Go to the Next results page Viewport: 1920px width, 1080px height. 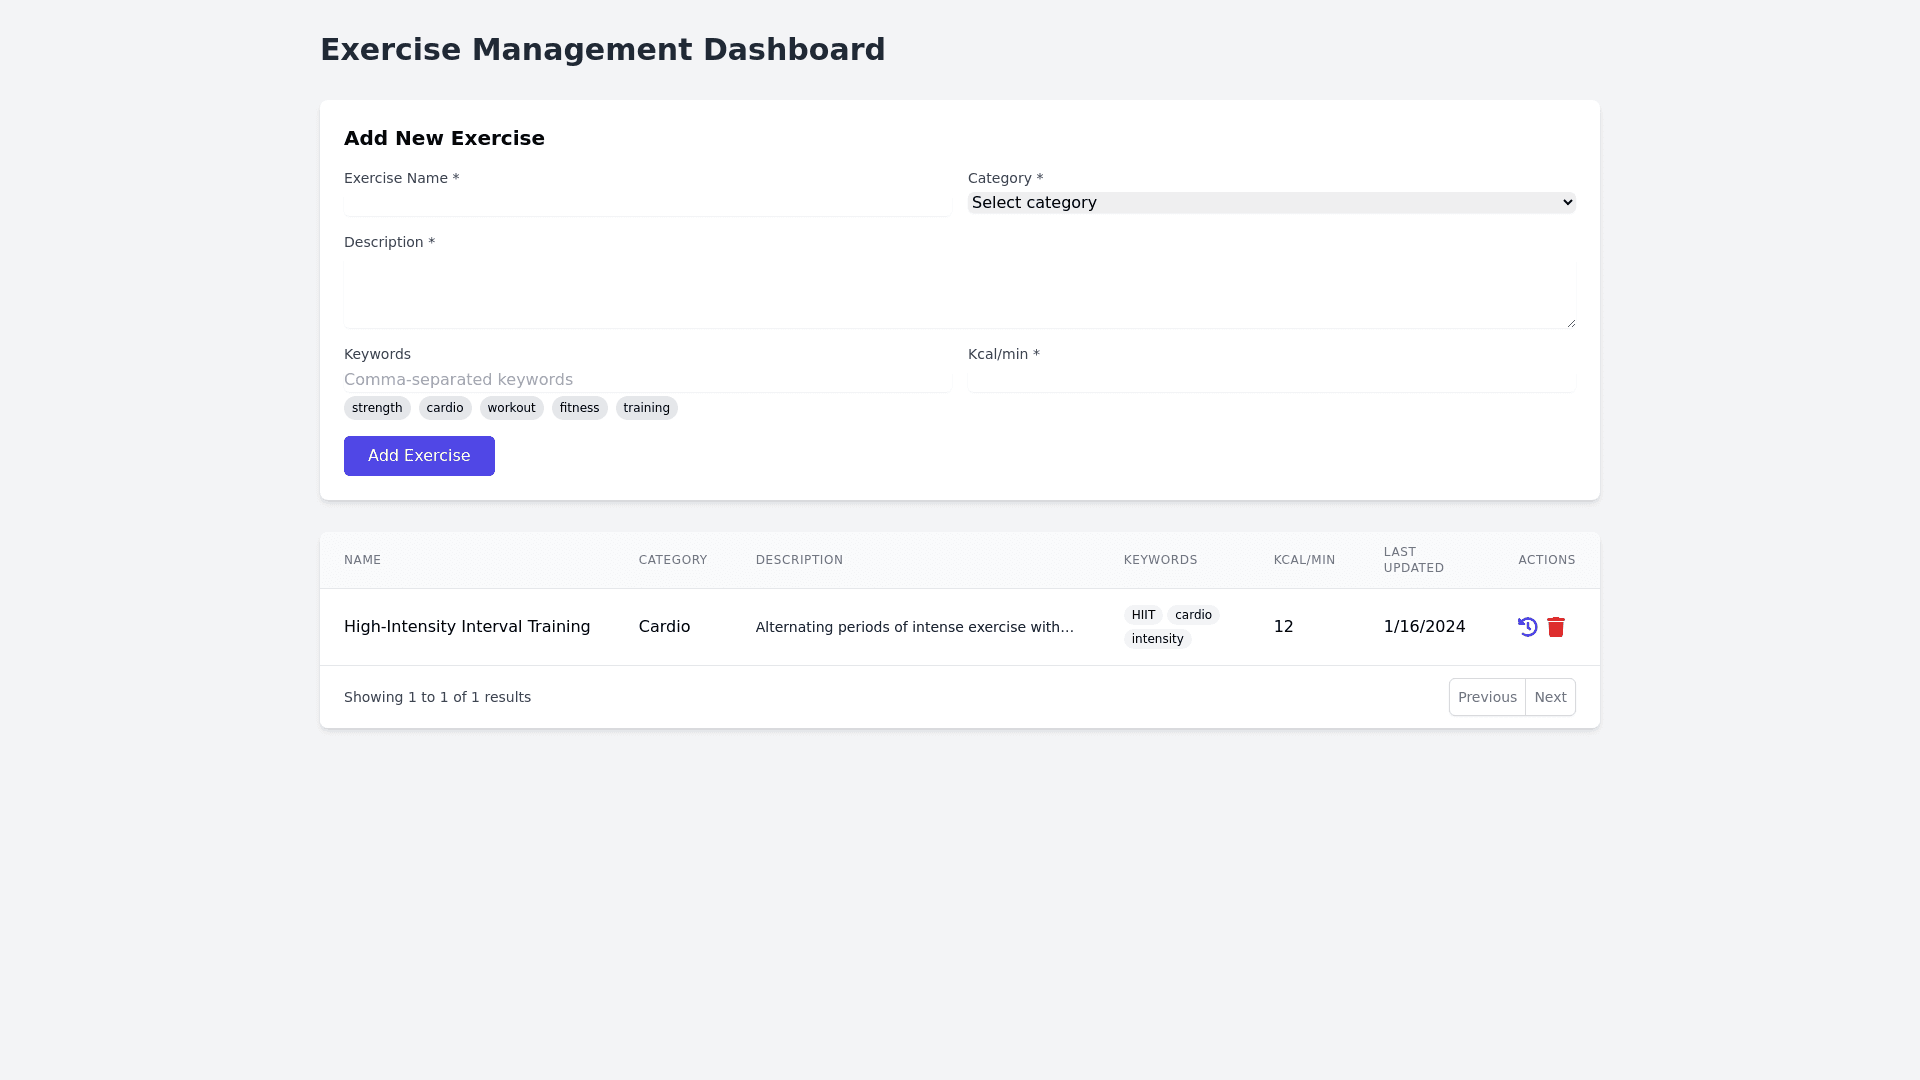(1550, 697)
